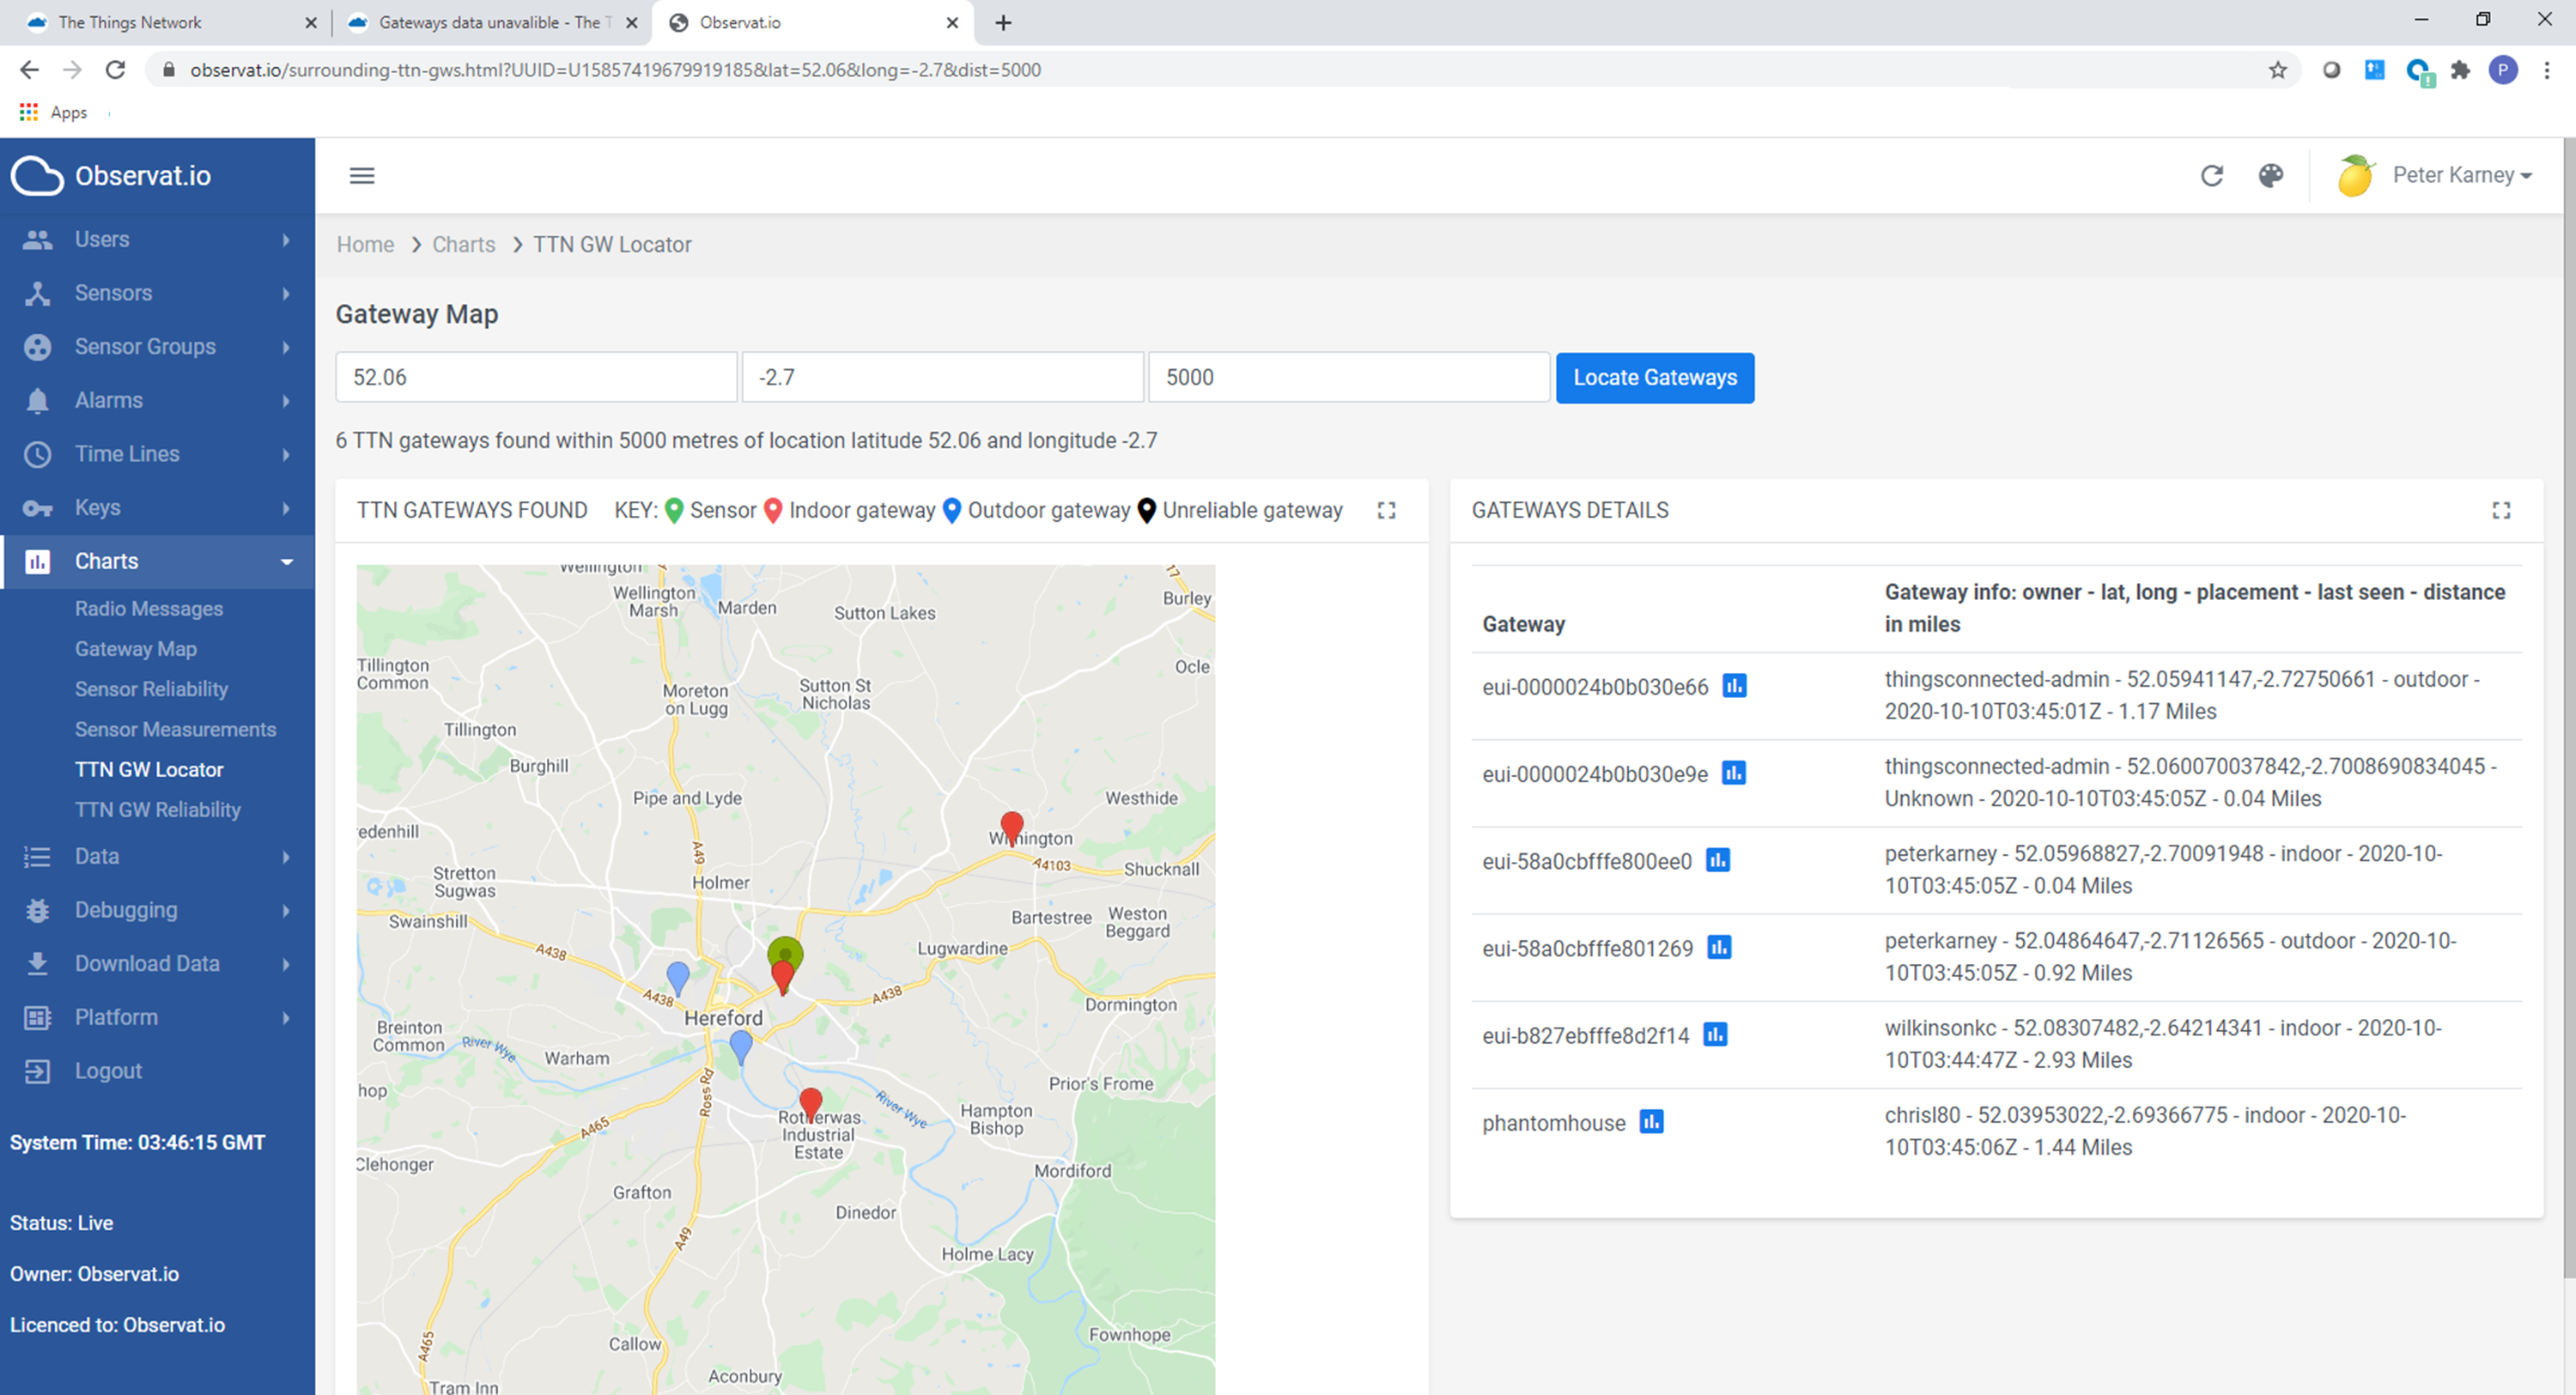Expand the Users sidebar menu
The height and width of the screenshot is (1395, 2576).
click(157, 239)
